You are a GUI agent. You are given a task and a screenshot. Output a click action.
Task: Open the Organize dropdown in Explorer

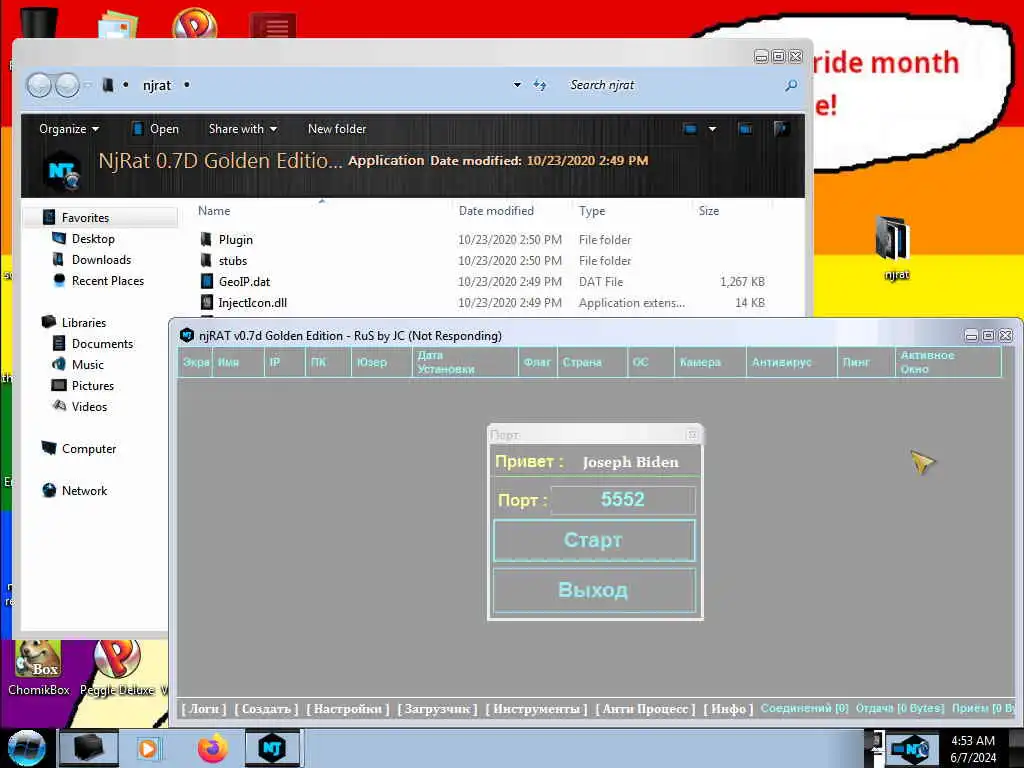pyautogui.click(x=69, y=129)
